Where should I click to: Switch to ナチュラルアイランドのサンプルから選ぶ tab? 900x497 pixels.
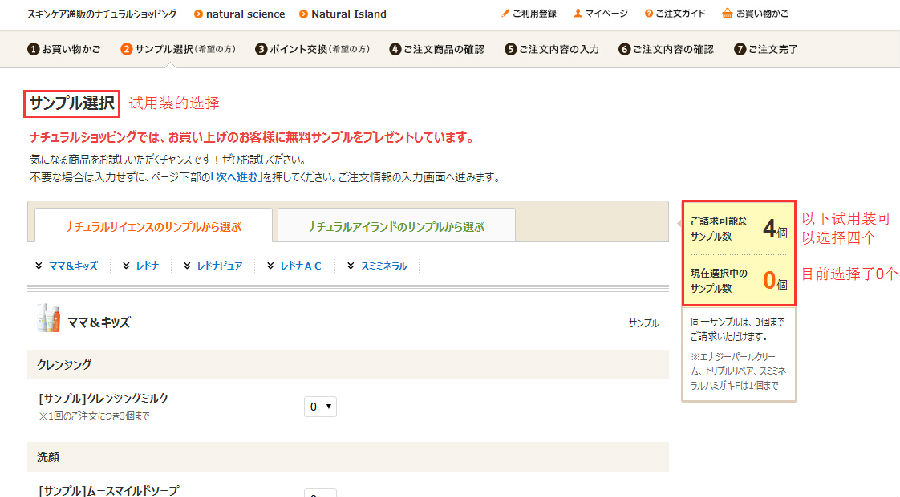point(396,227)
